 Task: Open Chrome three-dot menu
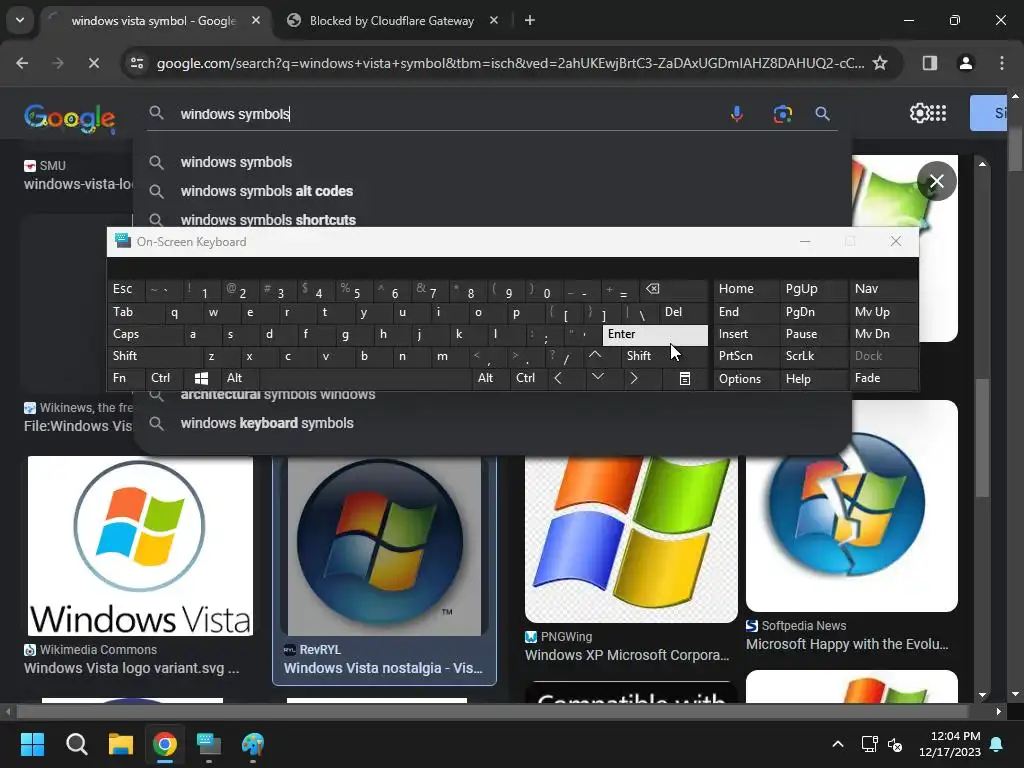coord(1002,63)
